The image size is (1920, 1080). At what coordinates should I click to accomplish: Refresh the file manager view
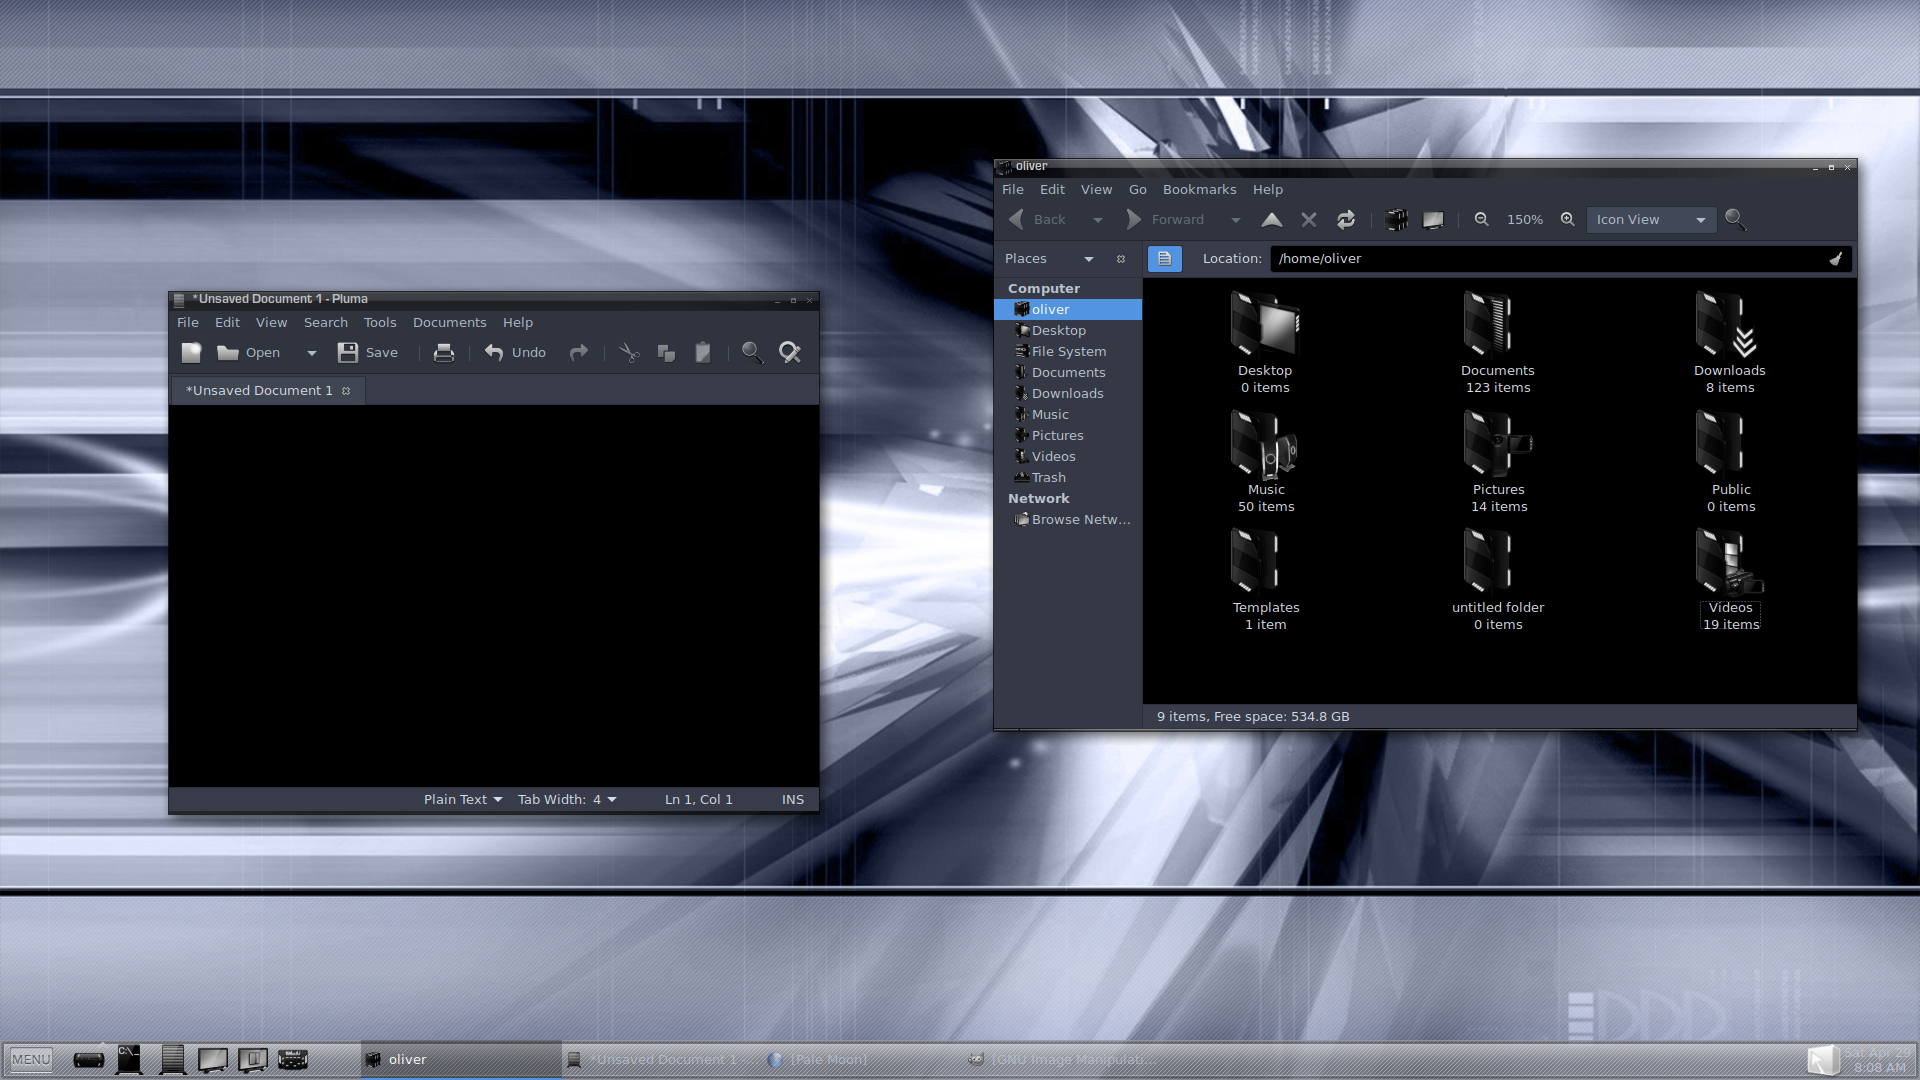coord(1346,219)
